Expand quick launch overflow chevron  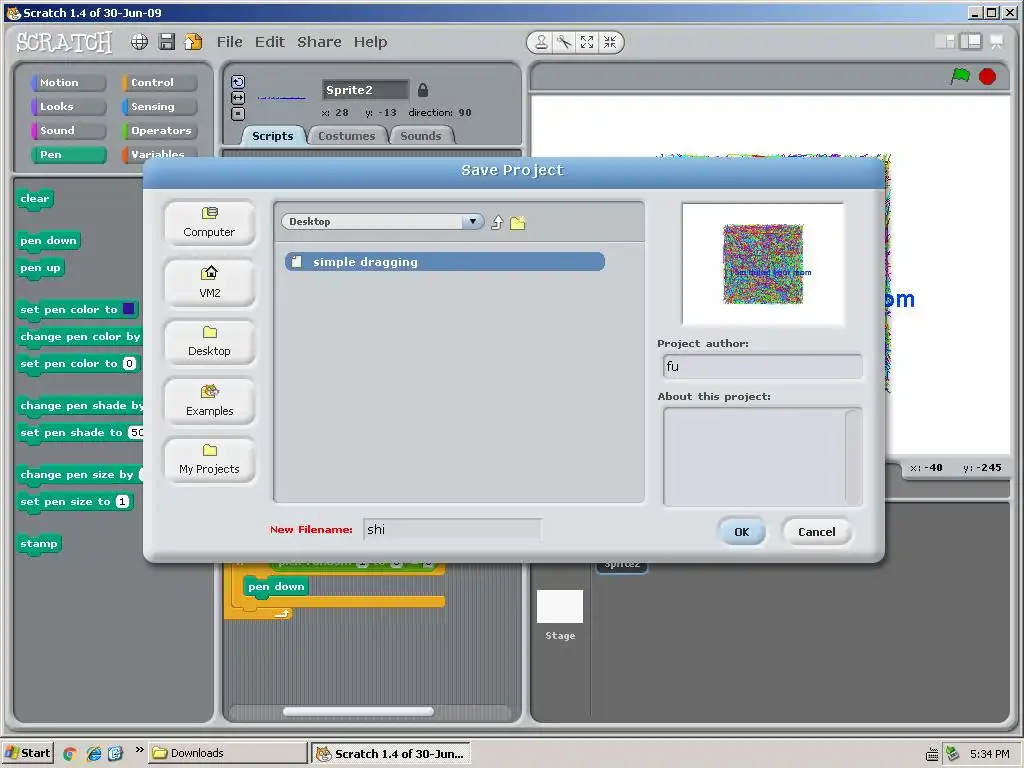(139, 750)
